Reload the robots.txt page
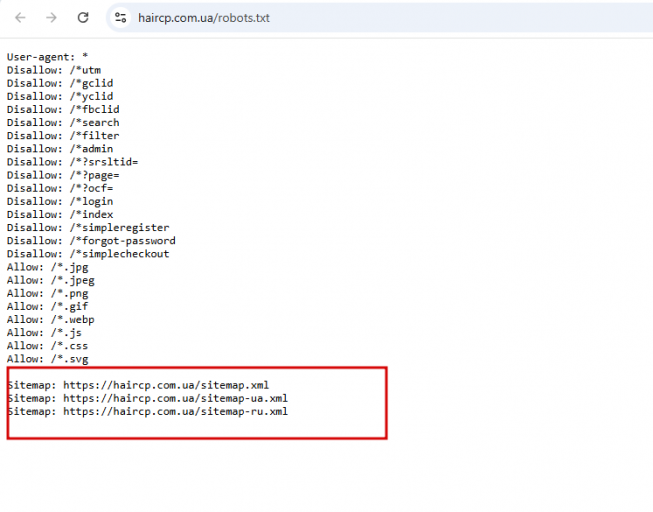Viewport: 653px width, 512px height. pyautogui.click(x=83, y=17)
